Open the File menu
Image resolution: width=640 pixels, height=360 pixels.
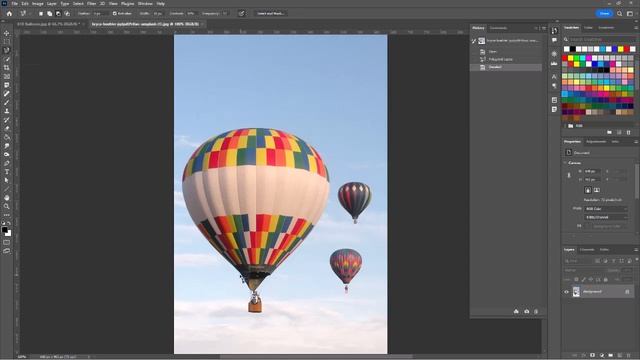(x=15, y=4)
